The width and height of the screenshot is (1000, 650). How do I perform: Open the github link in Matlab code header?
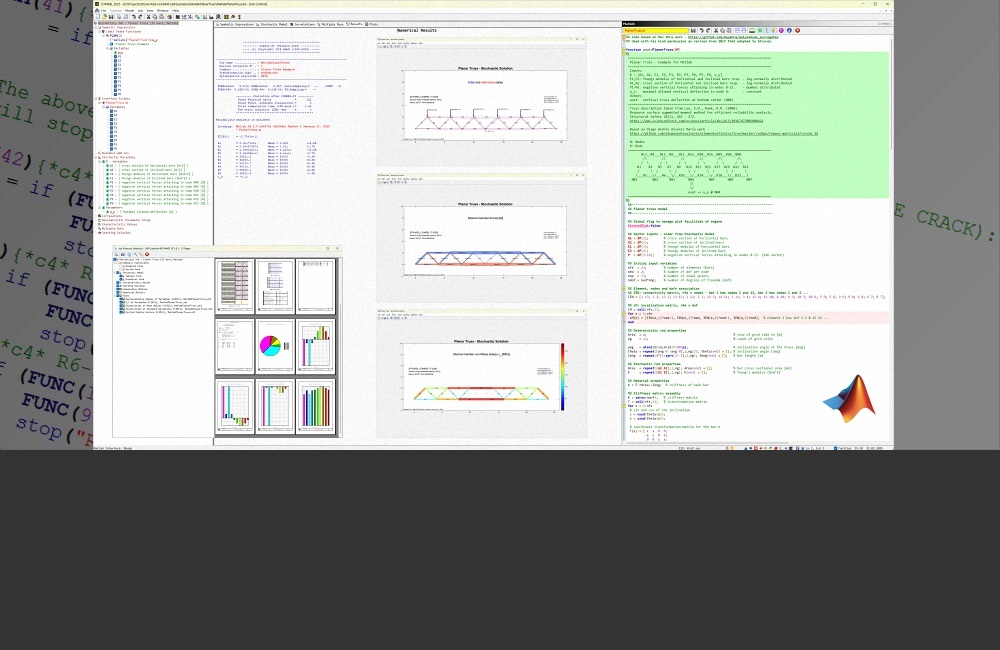(x=733, y=37)
